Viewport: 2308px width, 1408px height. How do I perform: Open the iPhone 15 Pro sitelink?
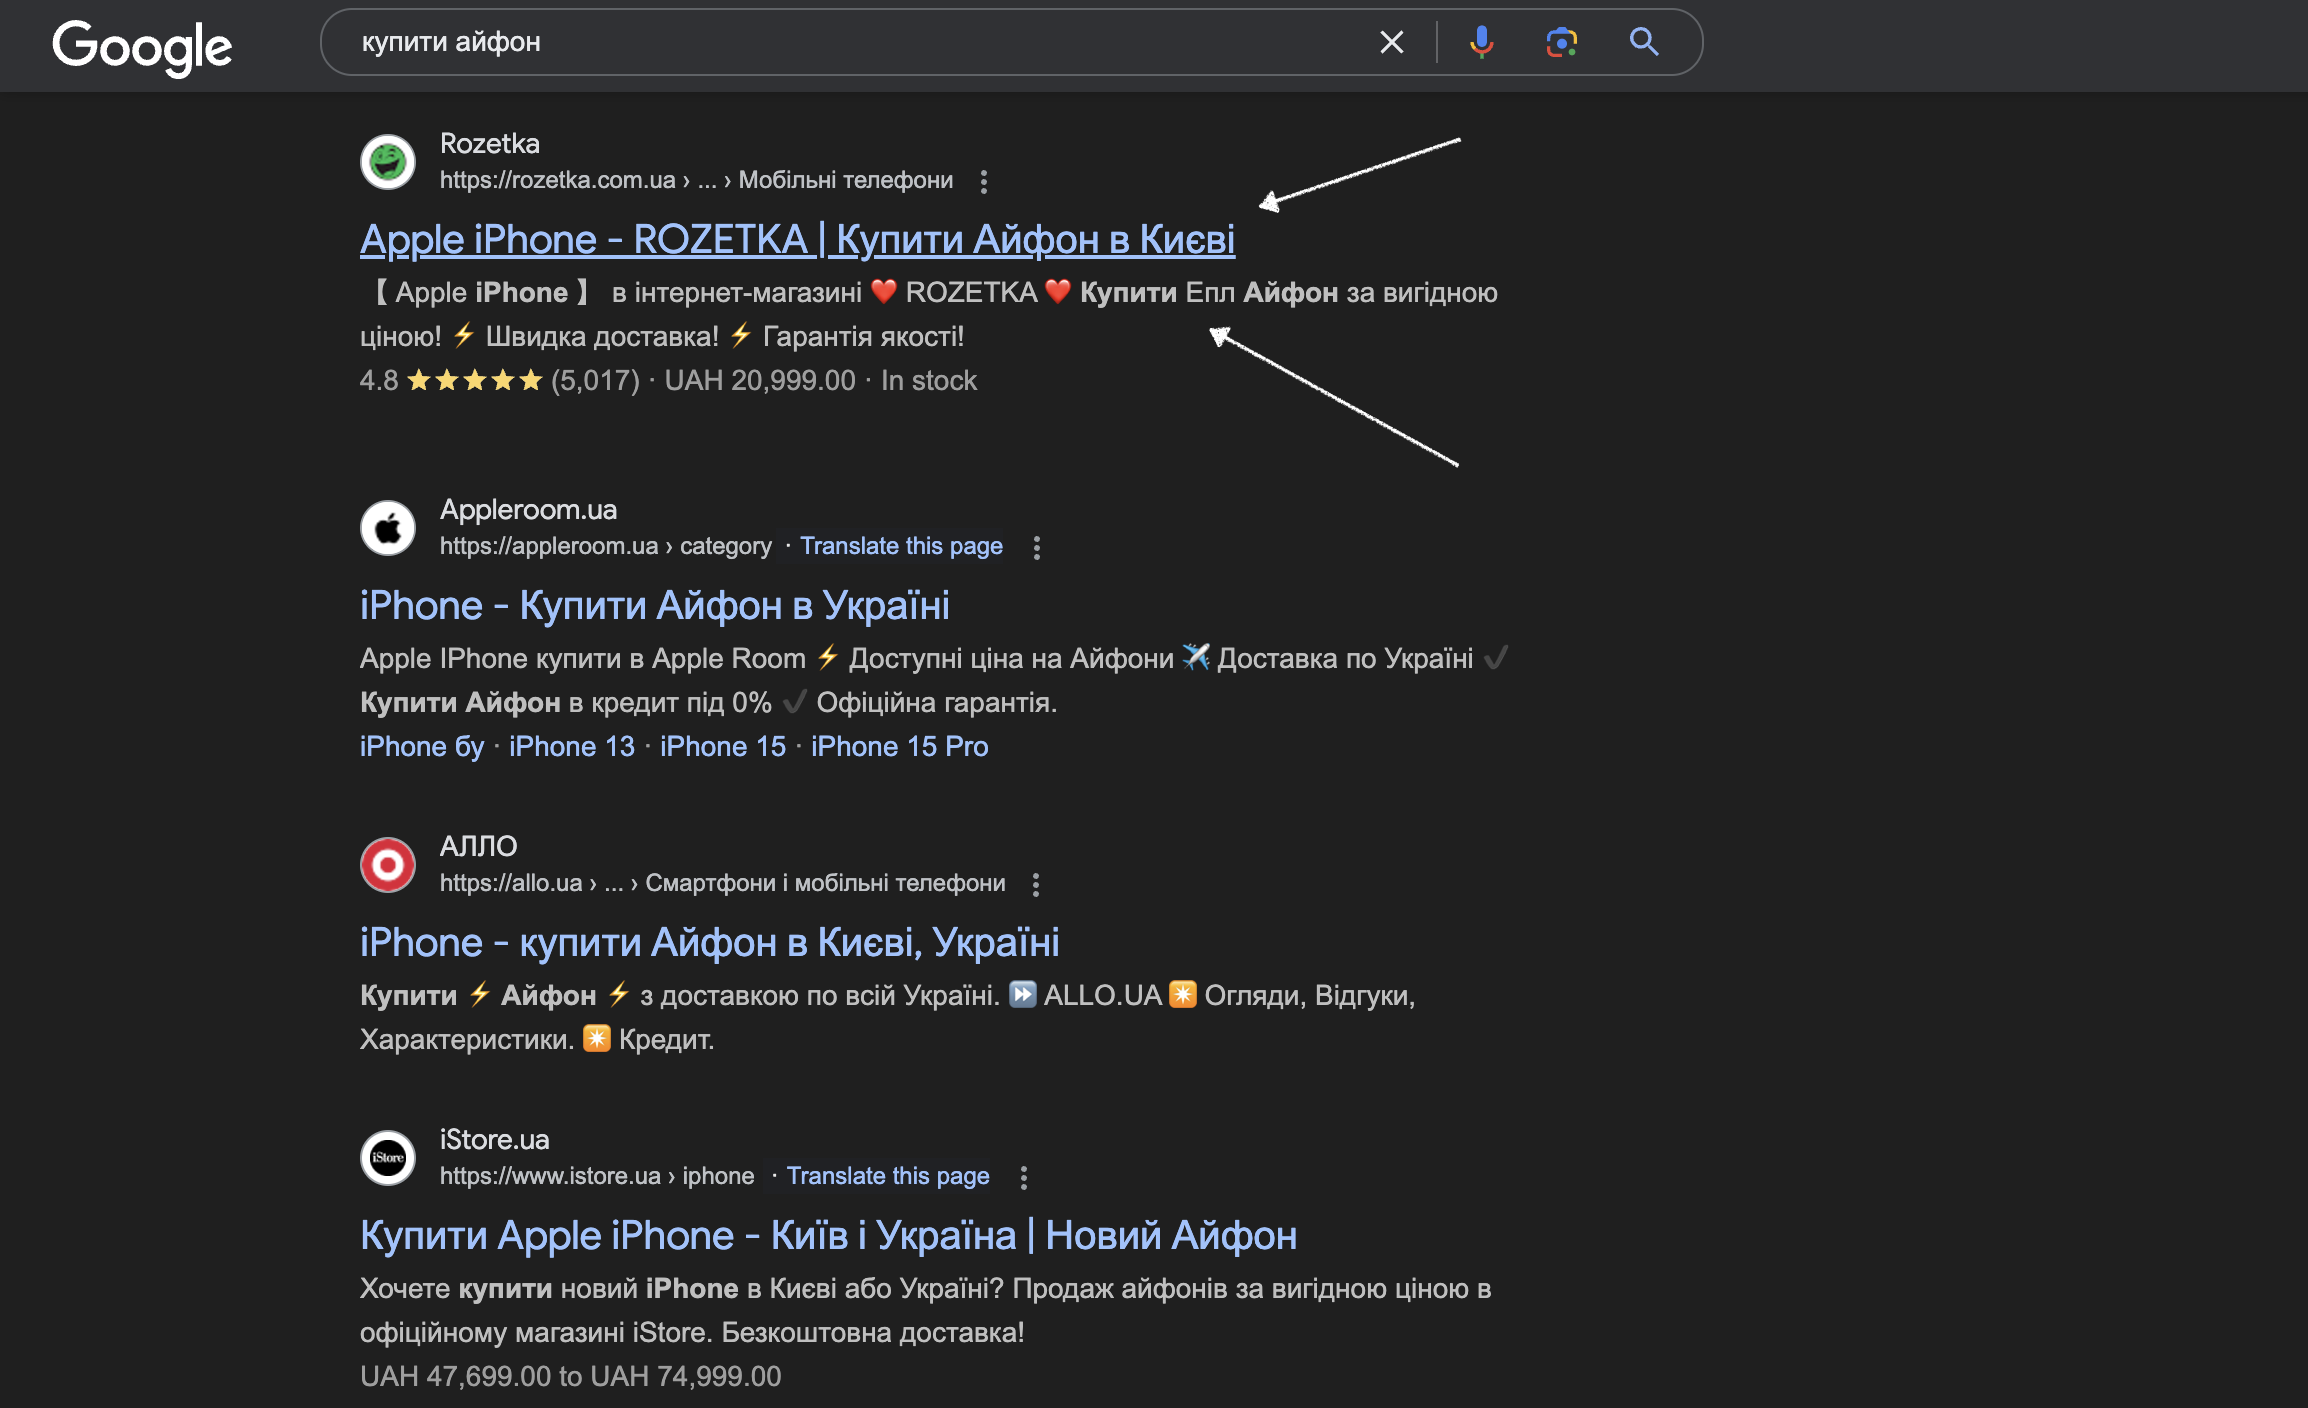(899, 746)
